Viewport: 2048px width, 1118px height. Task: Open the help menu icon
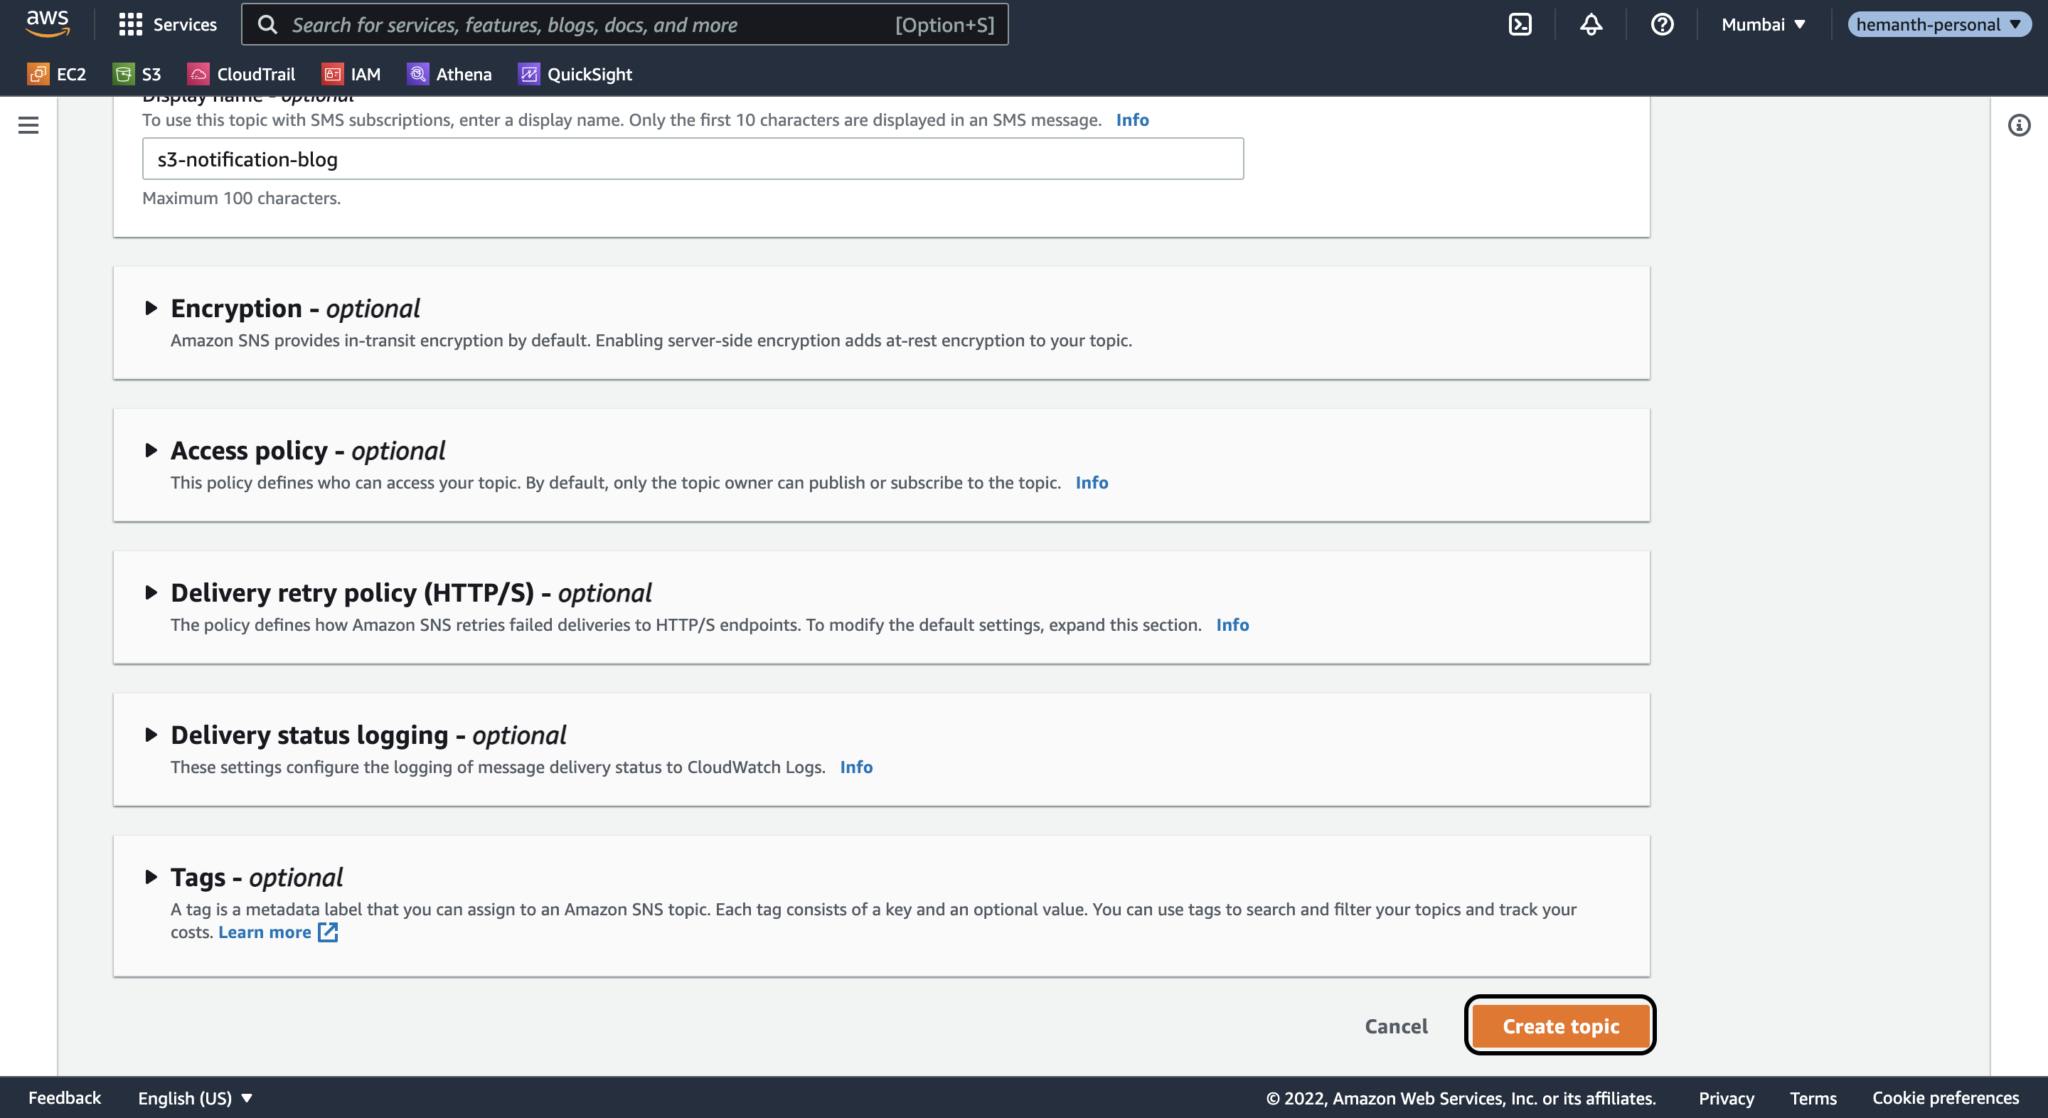(x=1662, y=24)
